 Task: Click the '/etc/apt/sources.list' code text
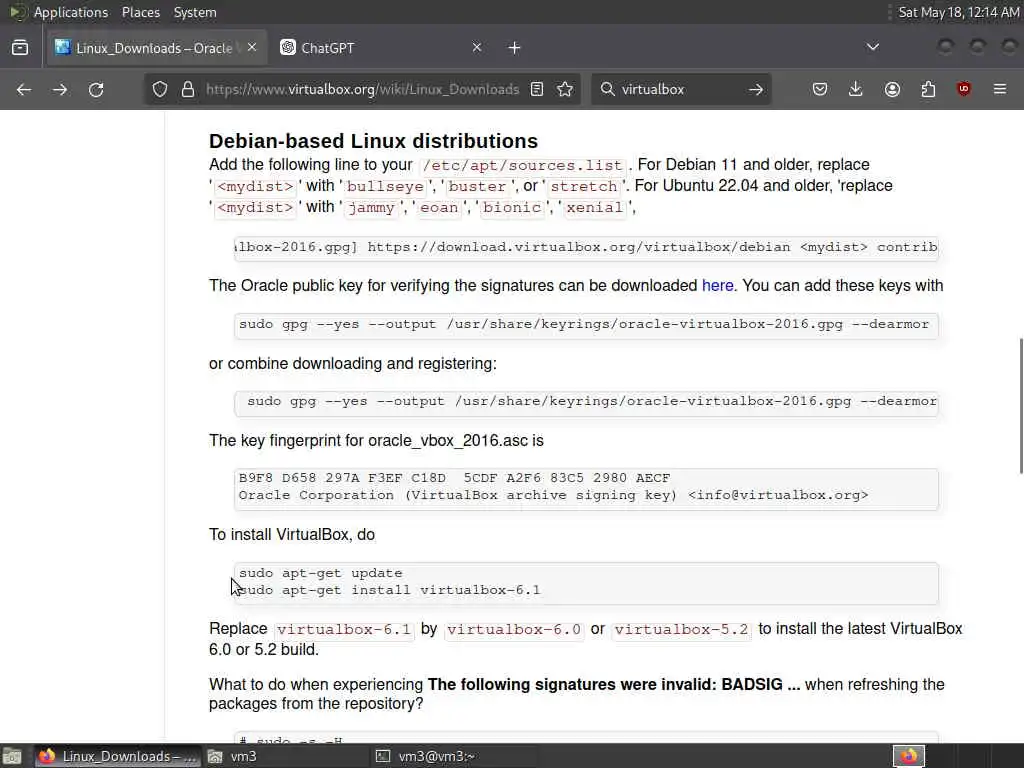click(522, 165)
